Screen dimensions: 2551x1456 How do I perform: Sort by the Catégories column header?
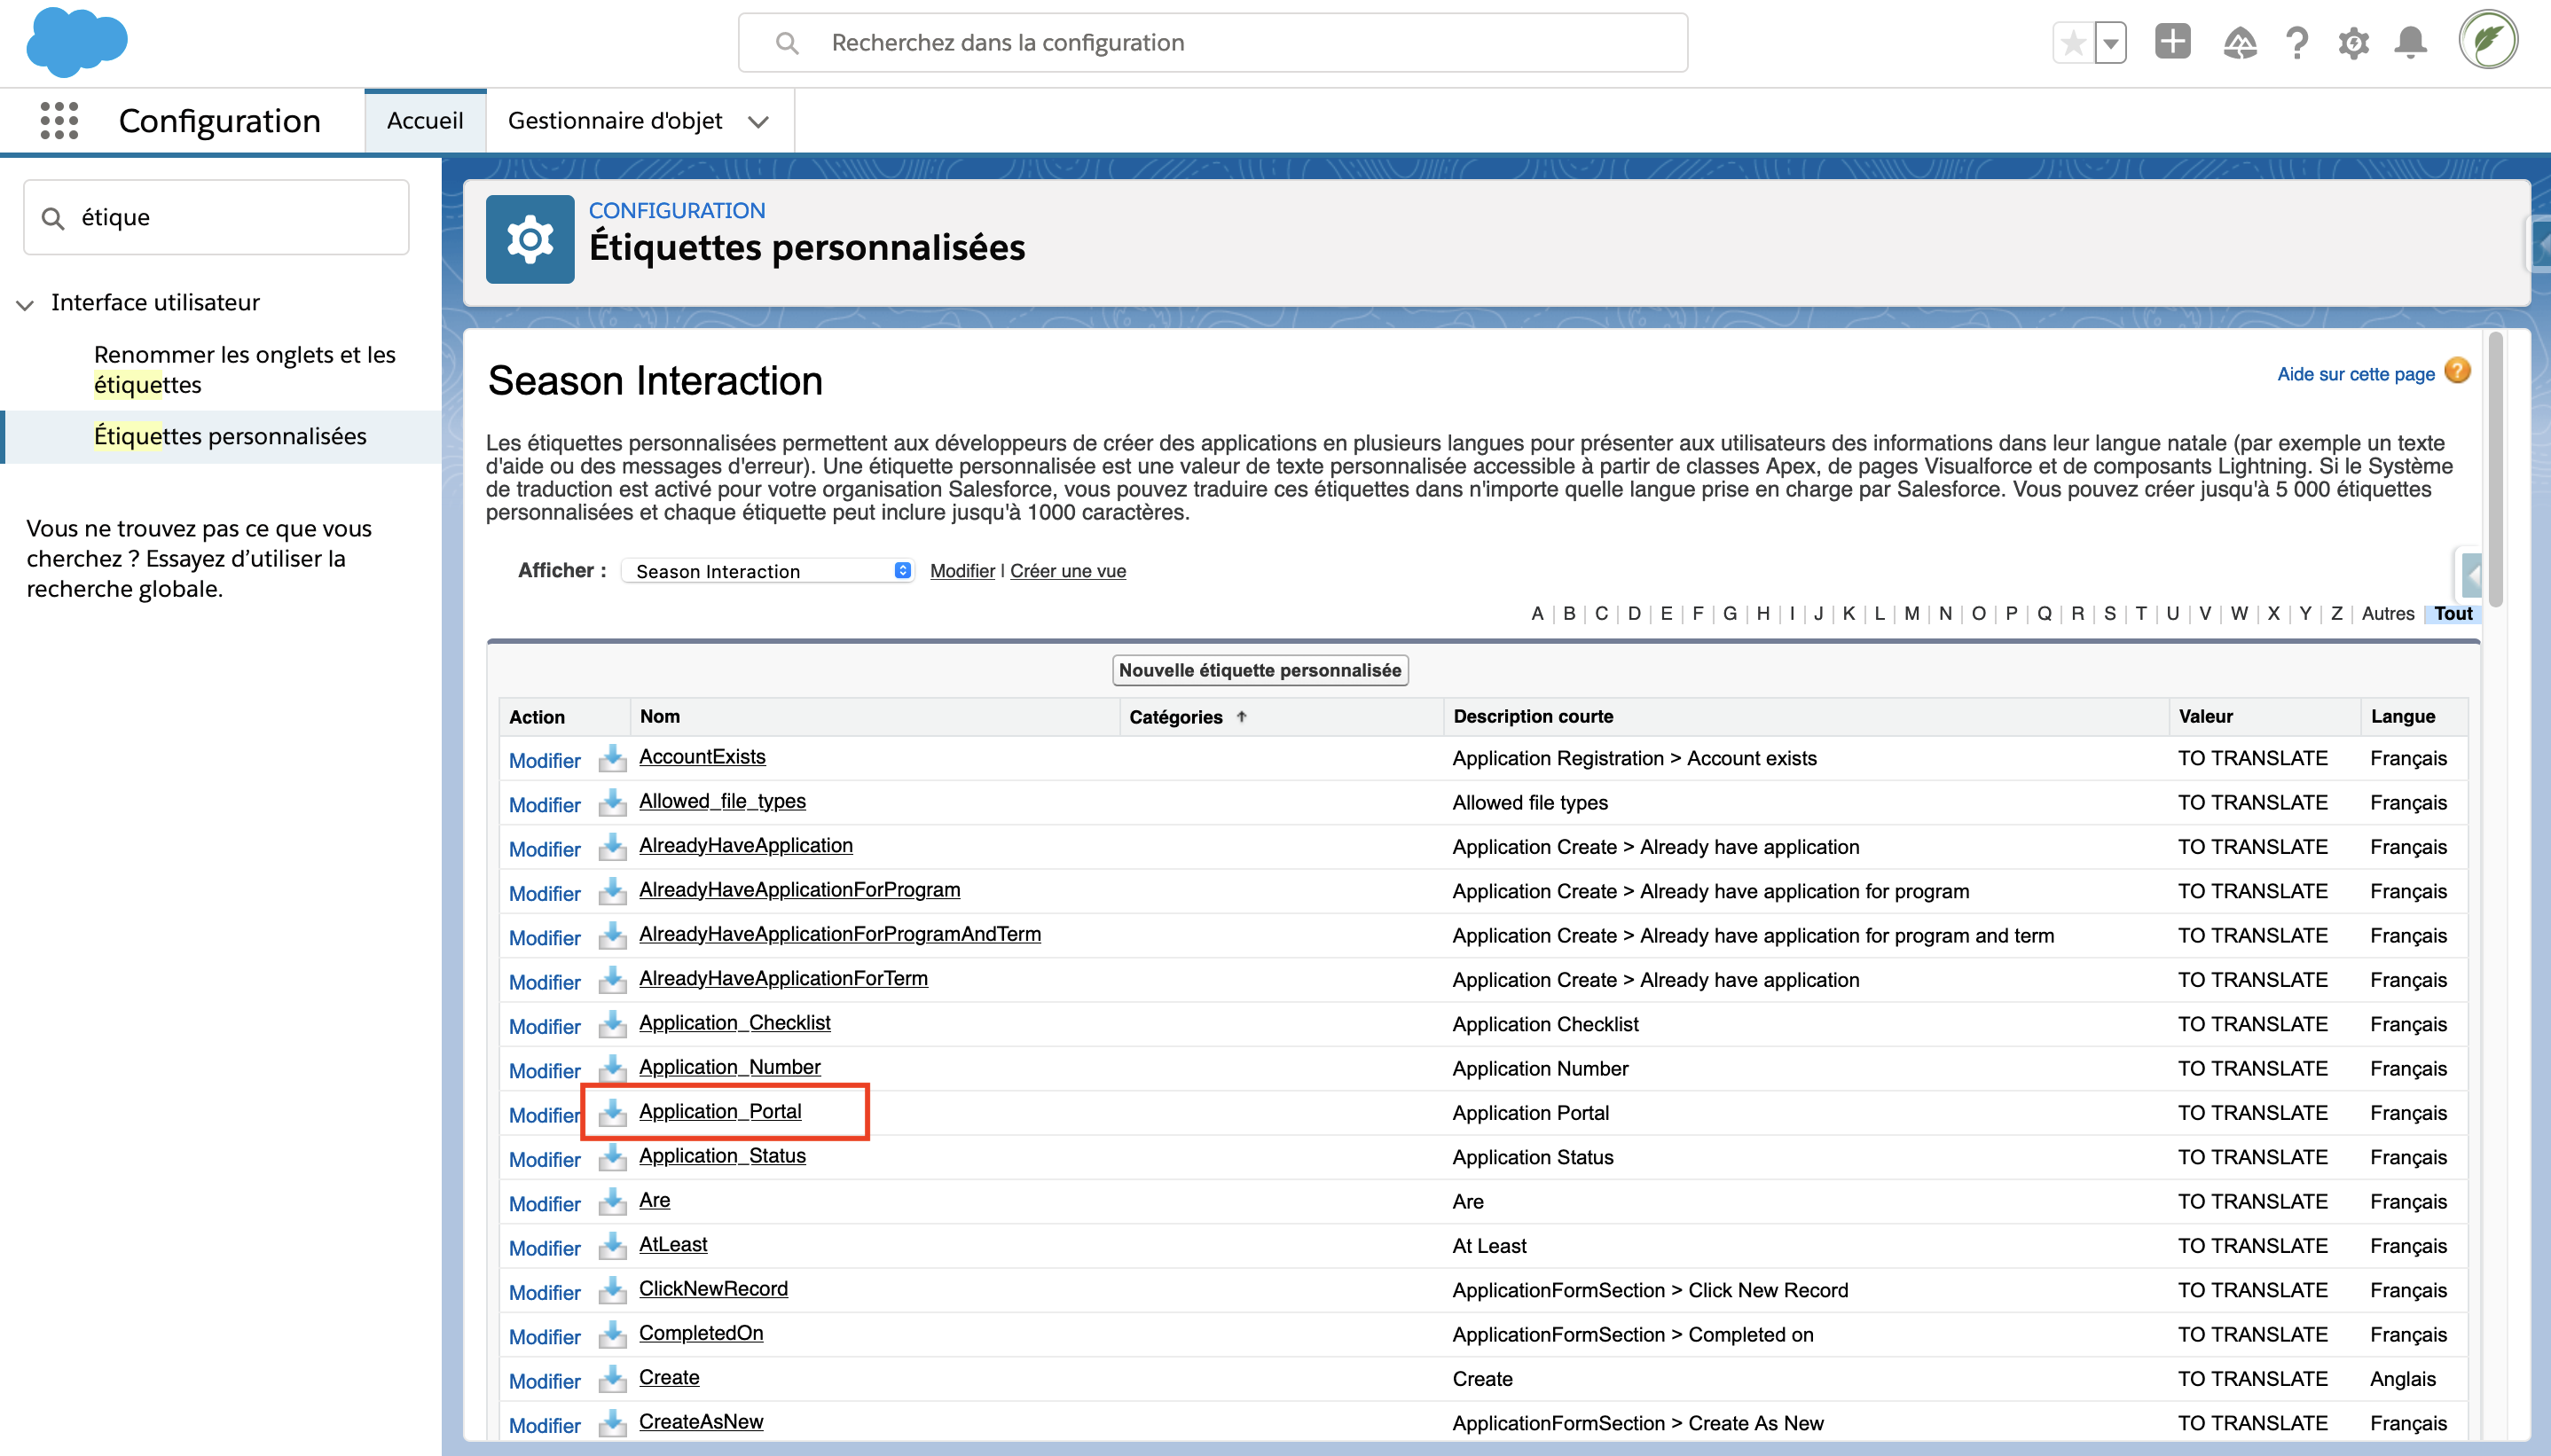coord(1176,717)
